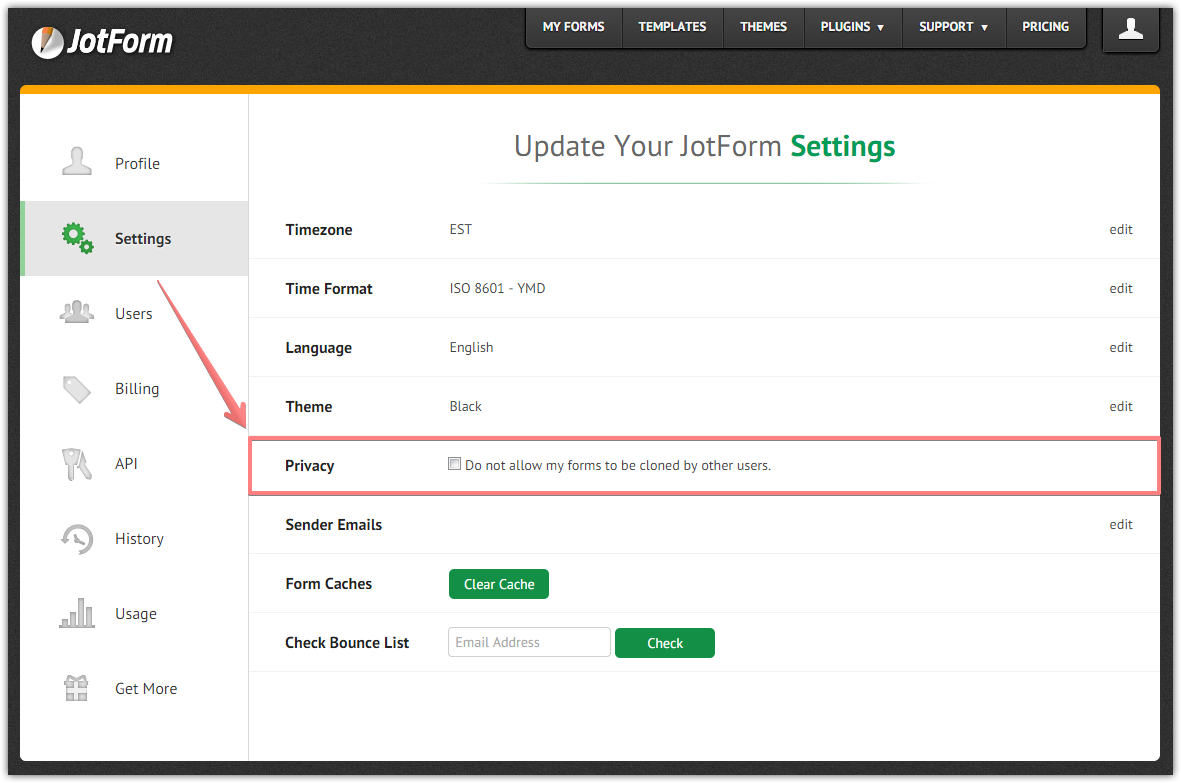Go to Templates in top navigation

(x=672, y=27)
